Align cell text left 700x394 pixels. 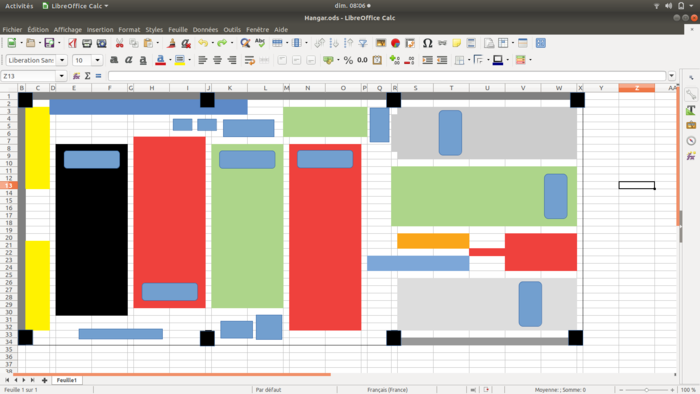pos(203,60)
